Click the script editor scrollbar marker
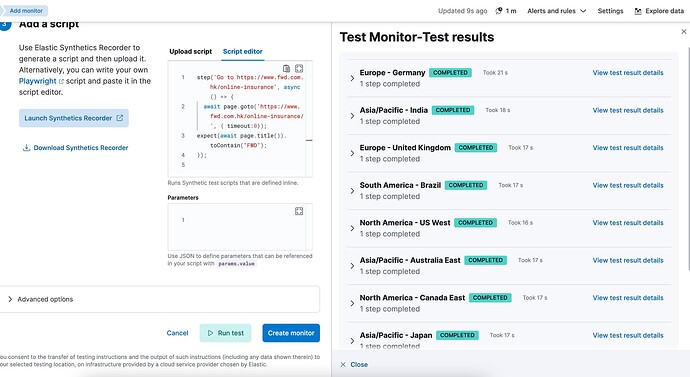The image size is (690, 377). click(x=309, y=140)
